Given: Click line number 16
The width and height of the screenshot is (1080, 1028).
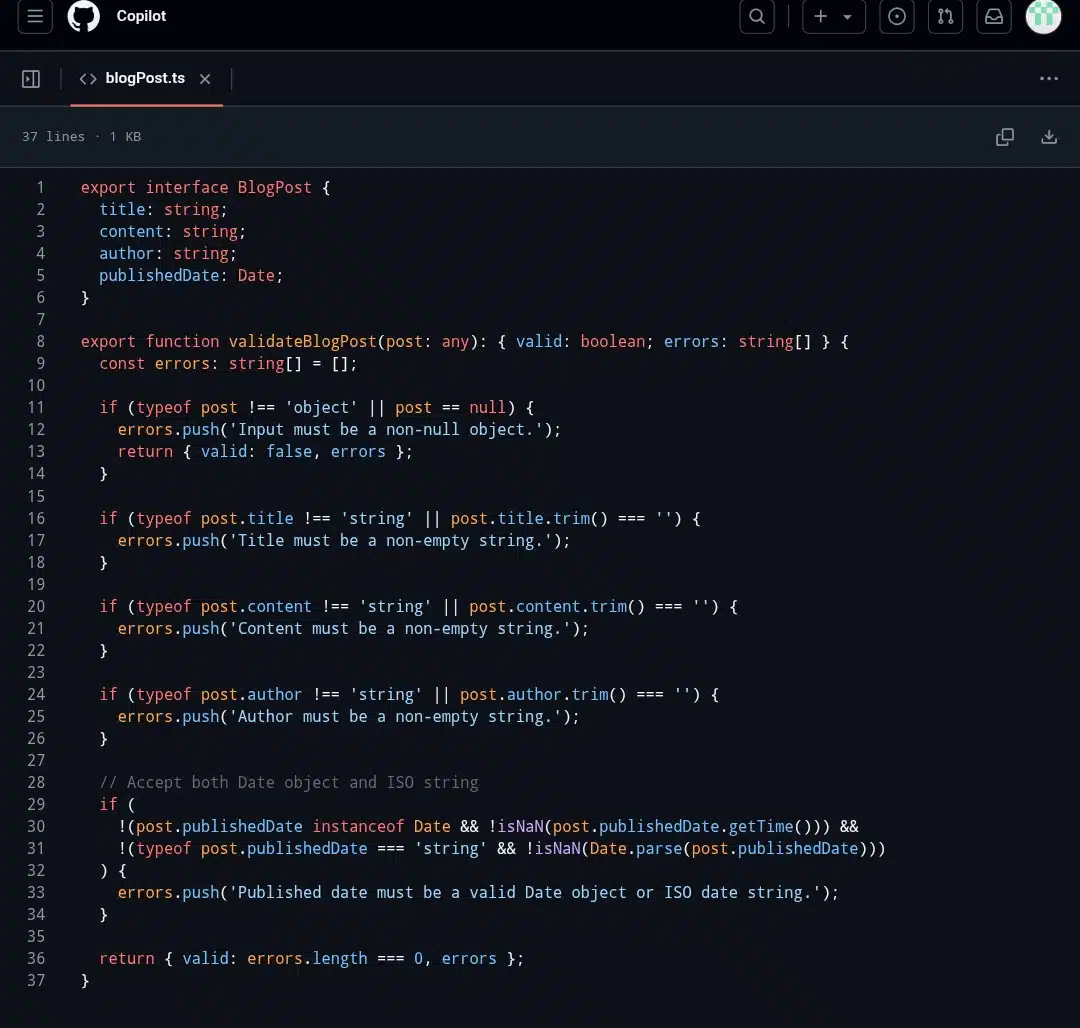Looking at the screenshot, I should pos(36,518).
